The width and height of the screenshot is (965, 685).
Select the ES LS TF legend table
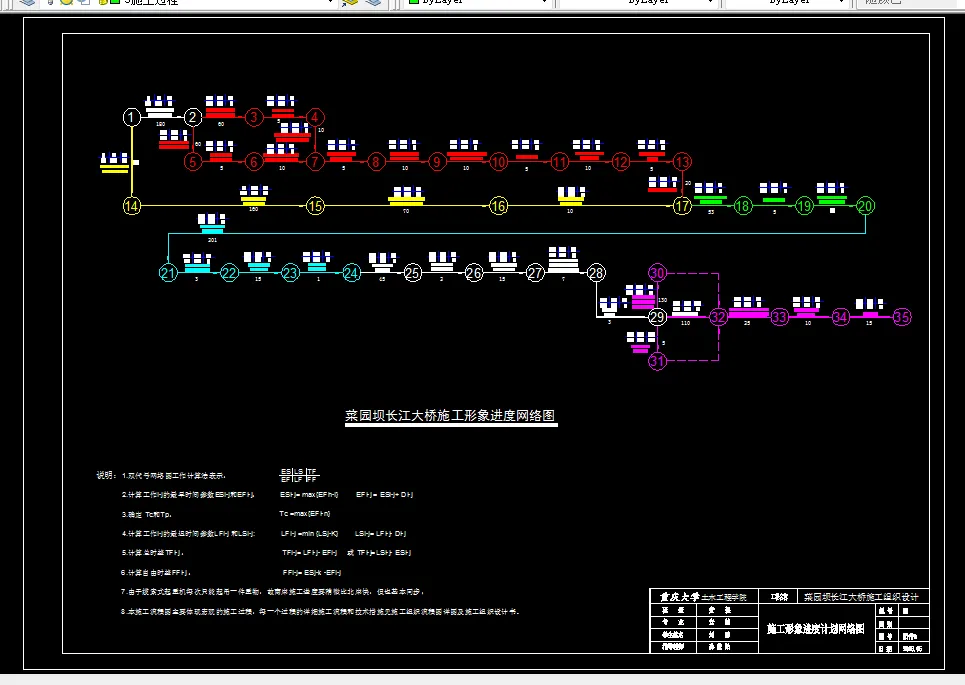click(x=299, y=475)
